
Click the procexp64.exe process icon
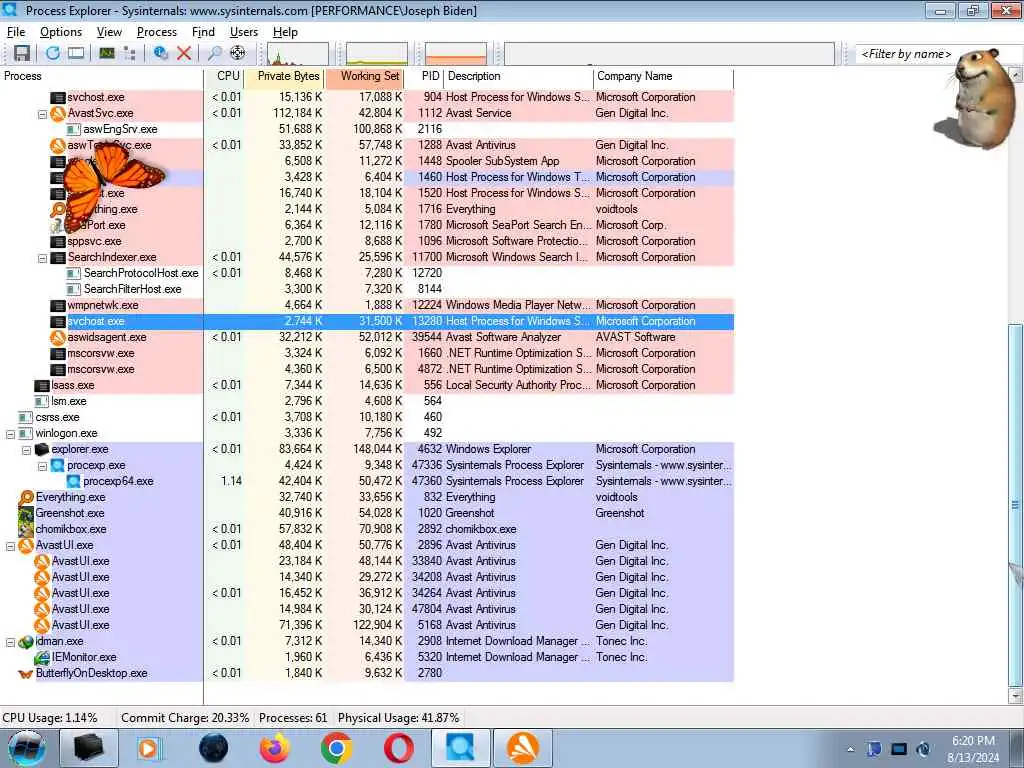pyautogui.click(x=73, y=481)
